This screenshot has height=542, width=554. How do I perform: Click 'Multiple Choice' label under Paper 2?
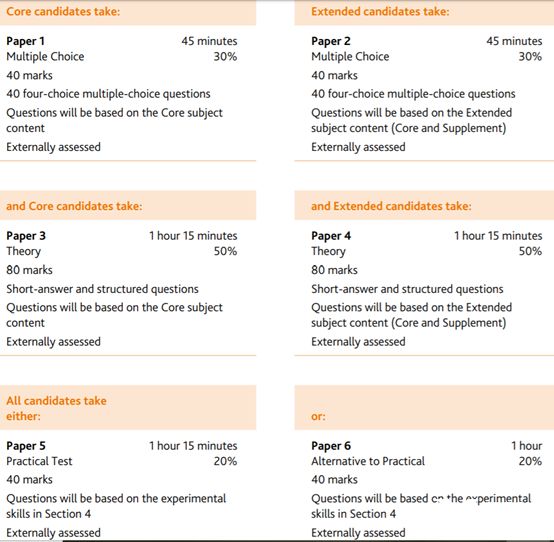350,57
